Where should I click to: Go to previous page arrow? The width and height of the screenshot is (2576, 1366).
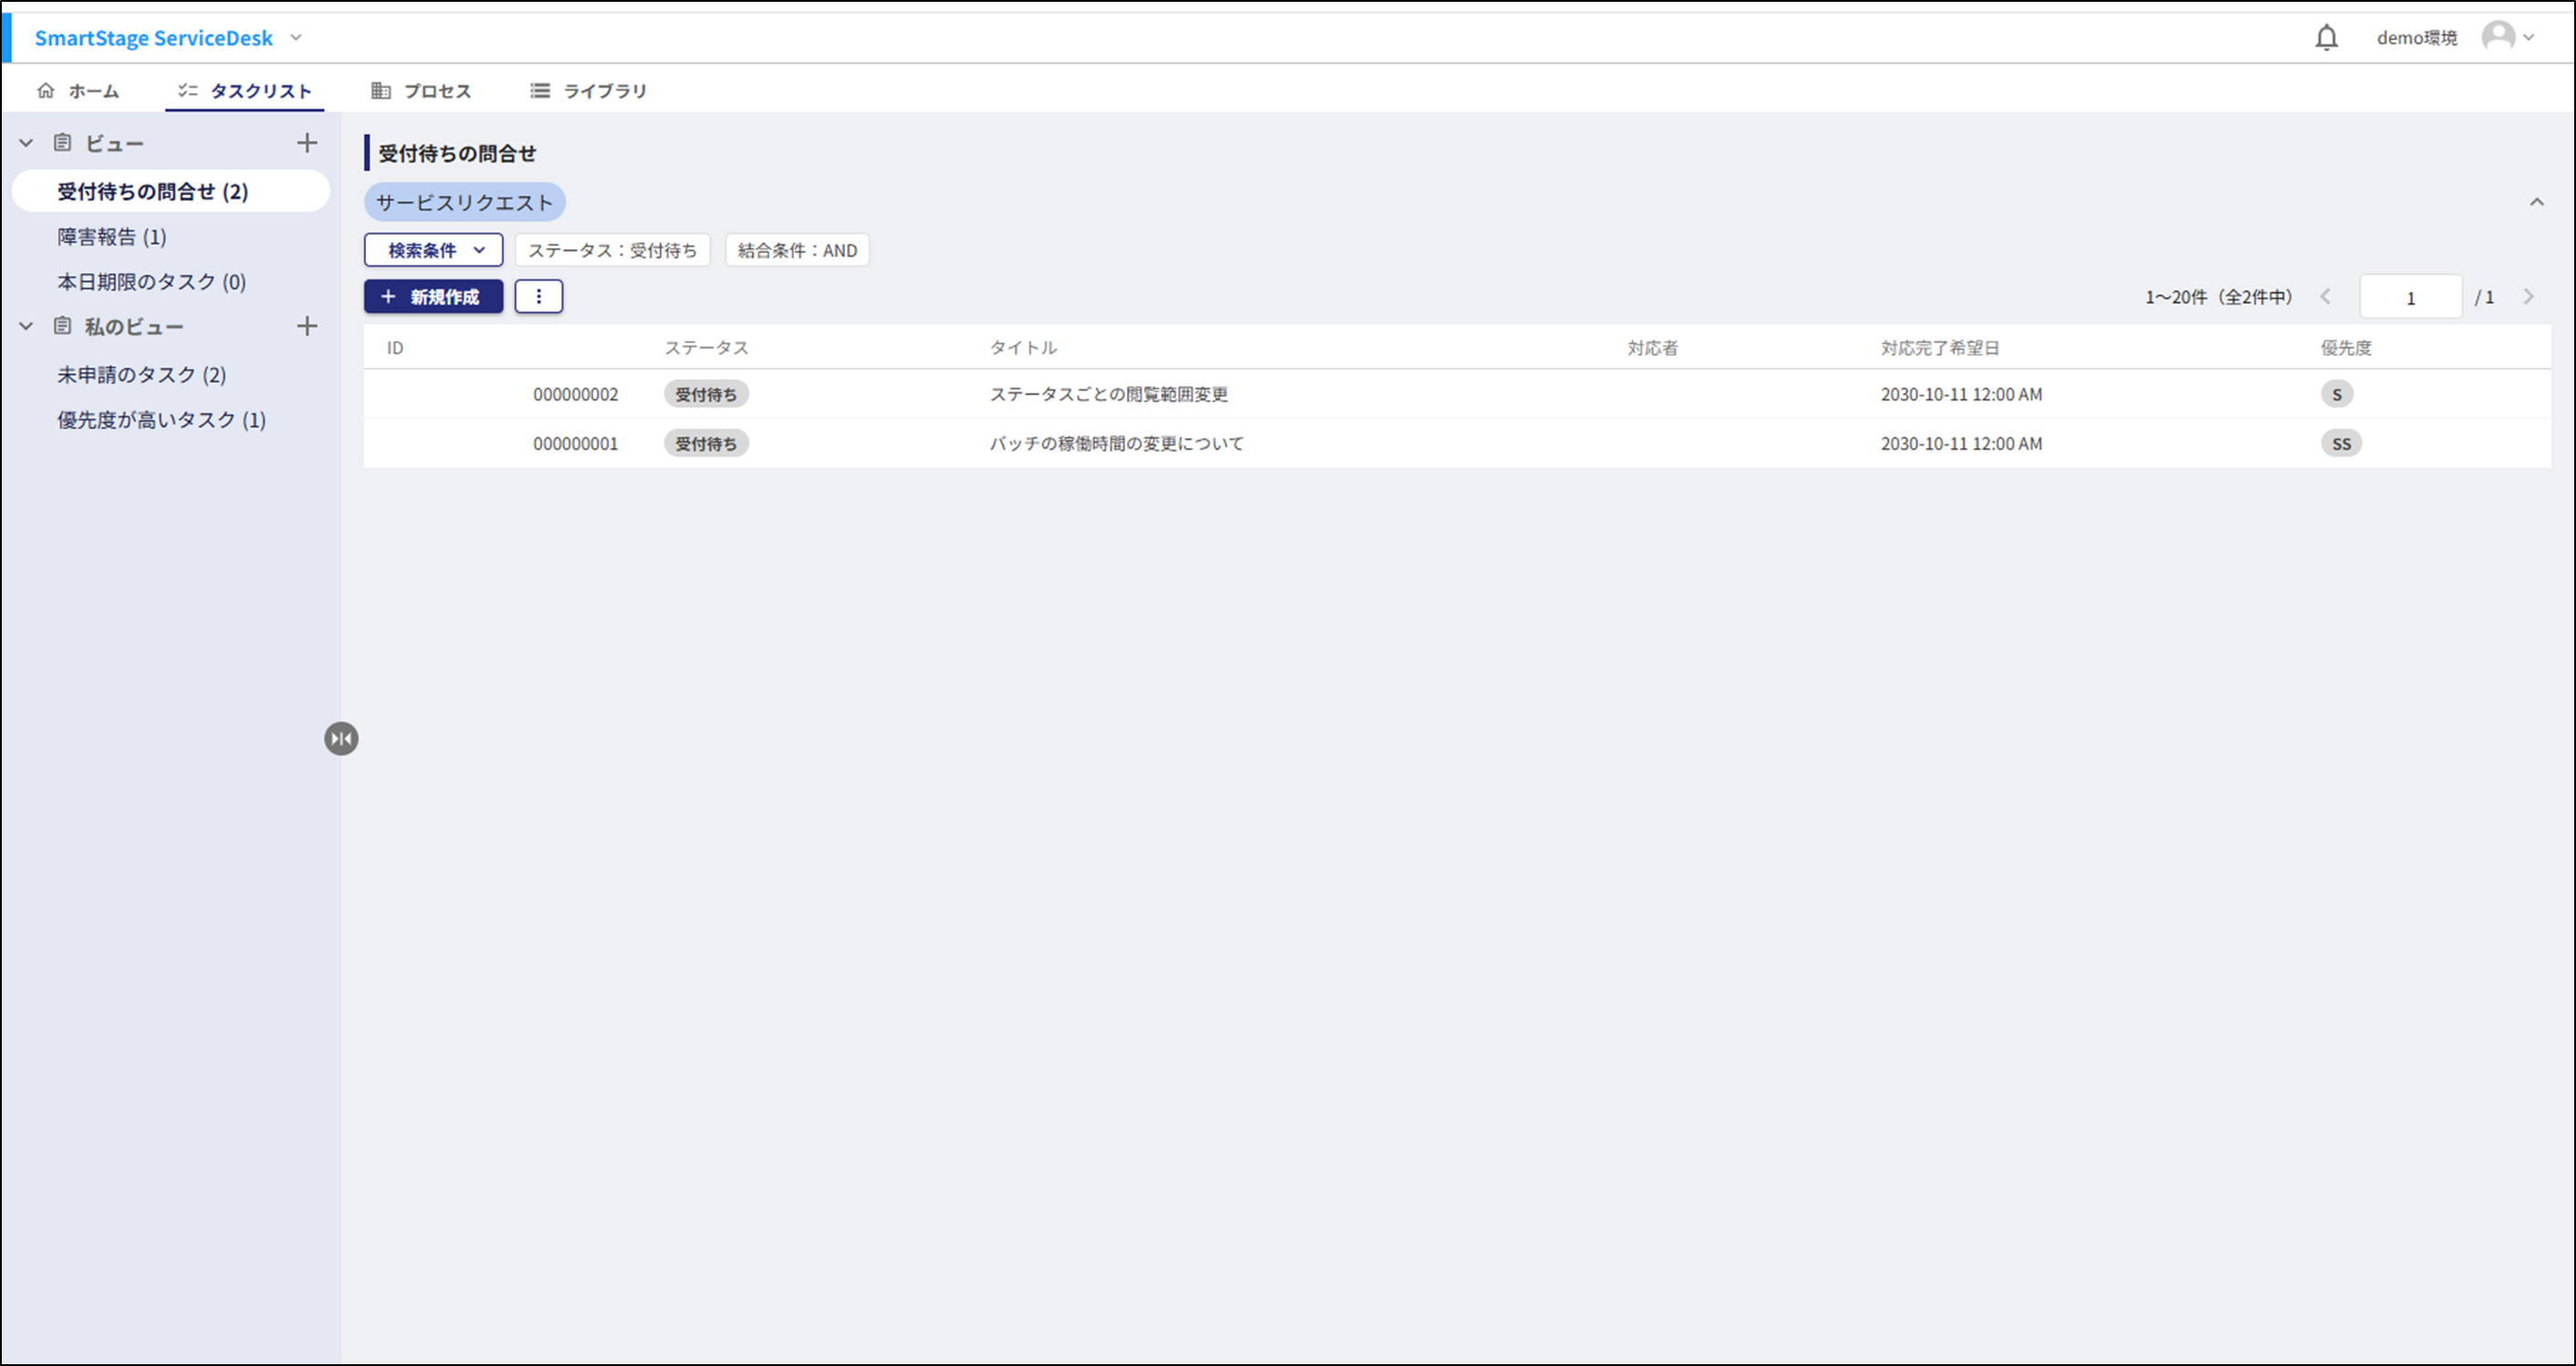[2326, 297]
